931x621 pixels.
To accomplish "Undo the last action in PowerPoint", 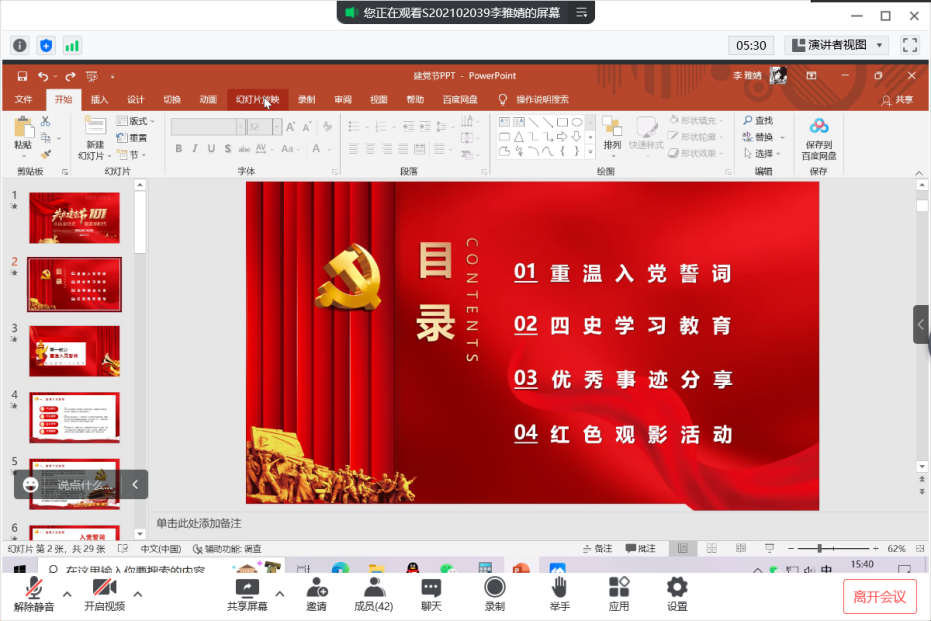I will 43,76.
